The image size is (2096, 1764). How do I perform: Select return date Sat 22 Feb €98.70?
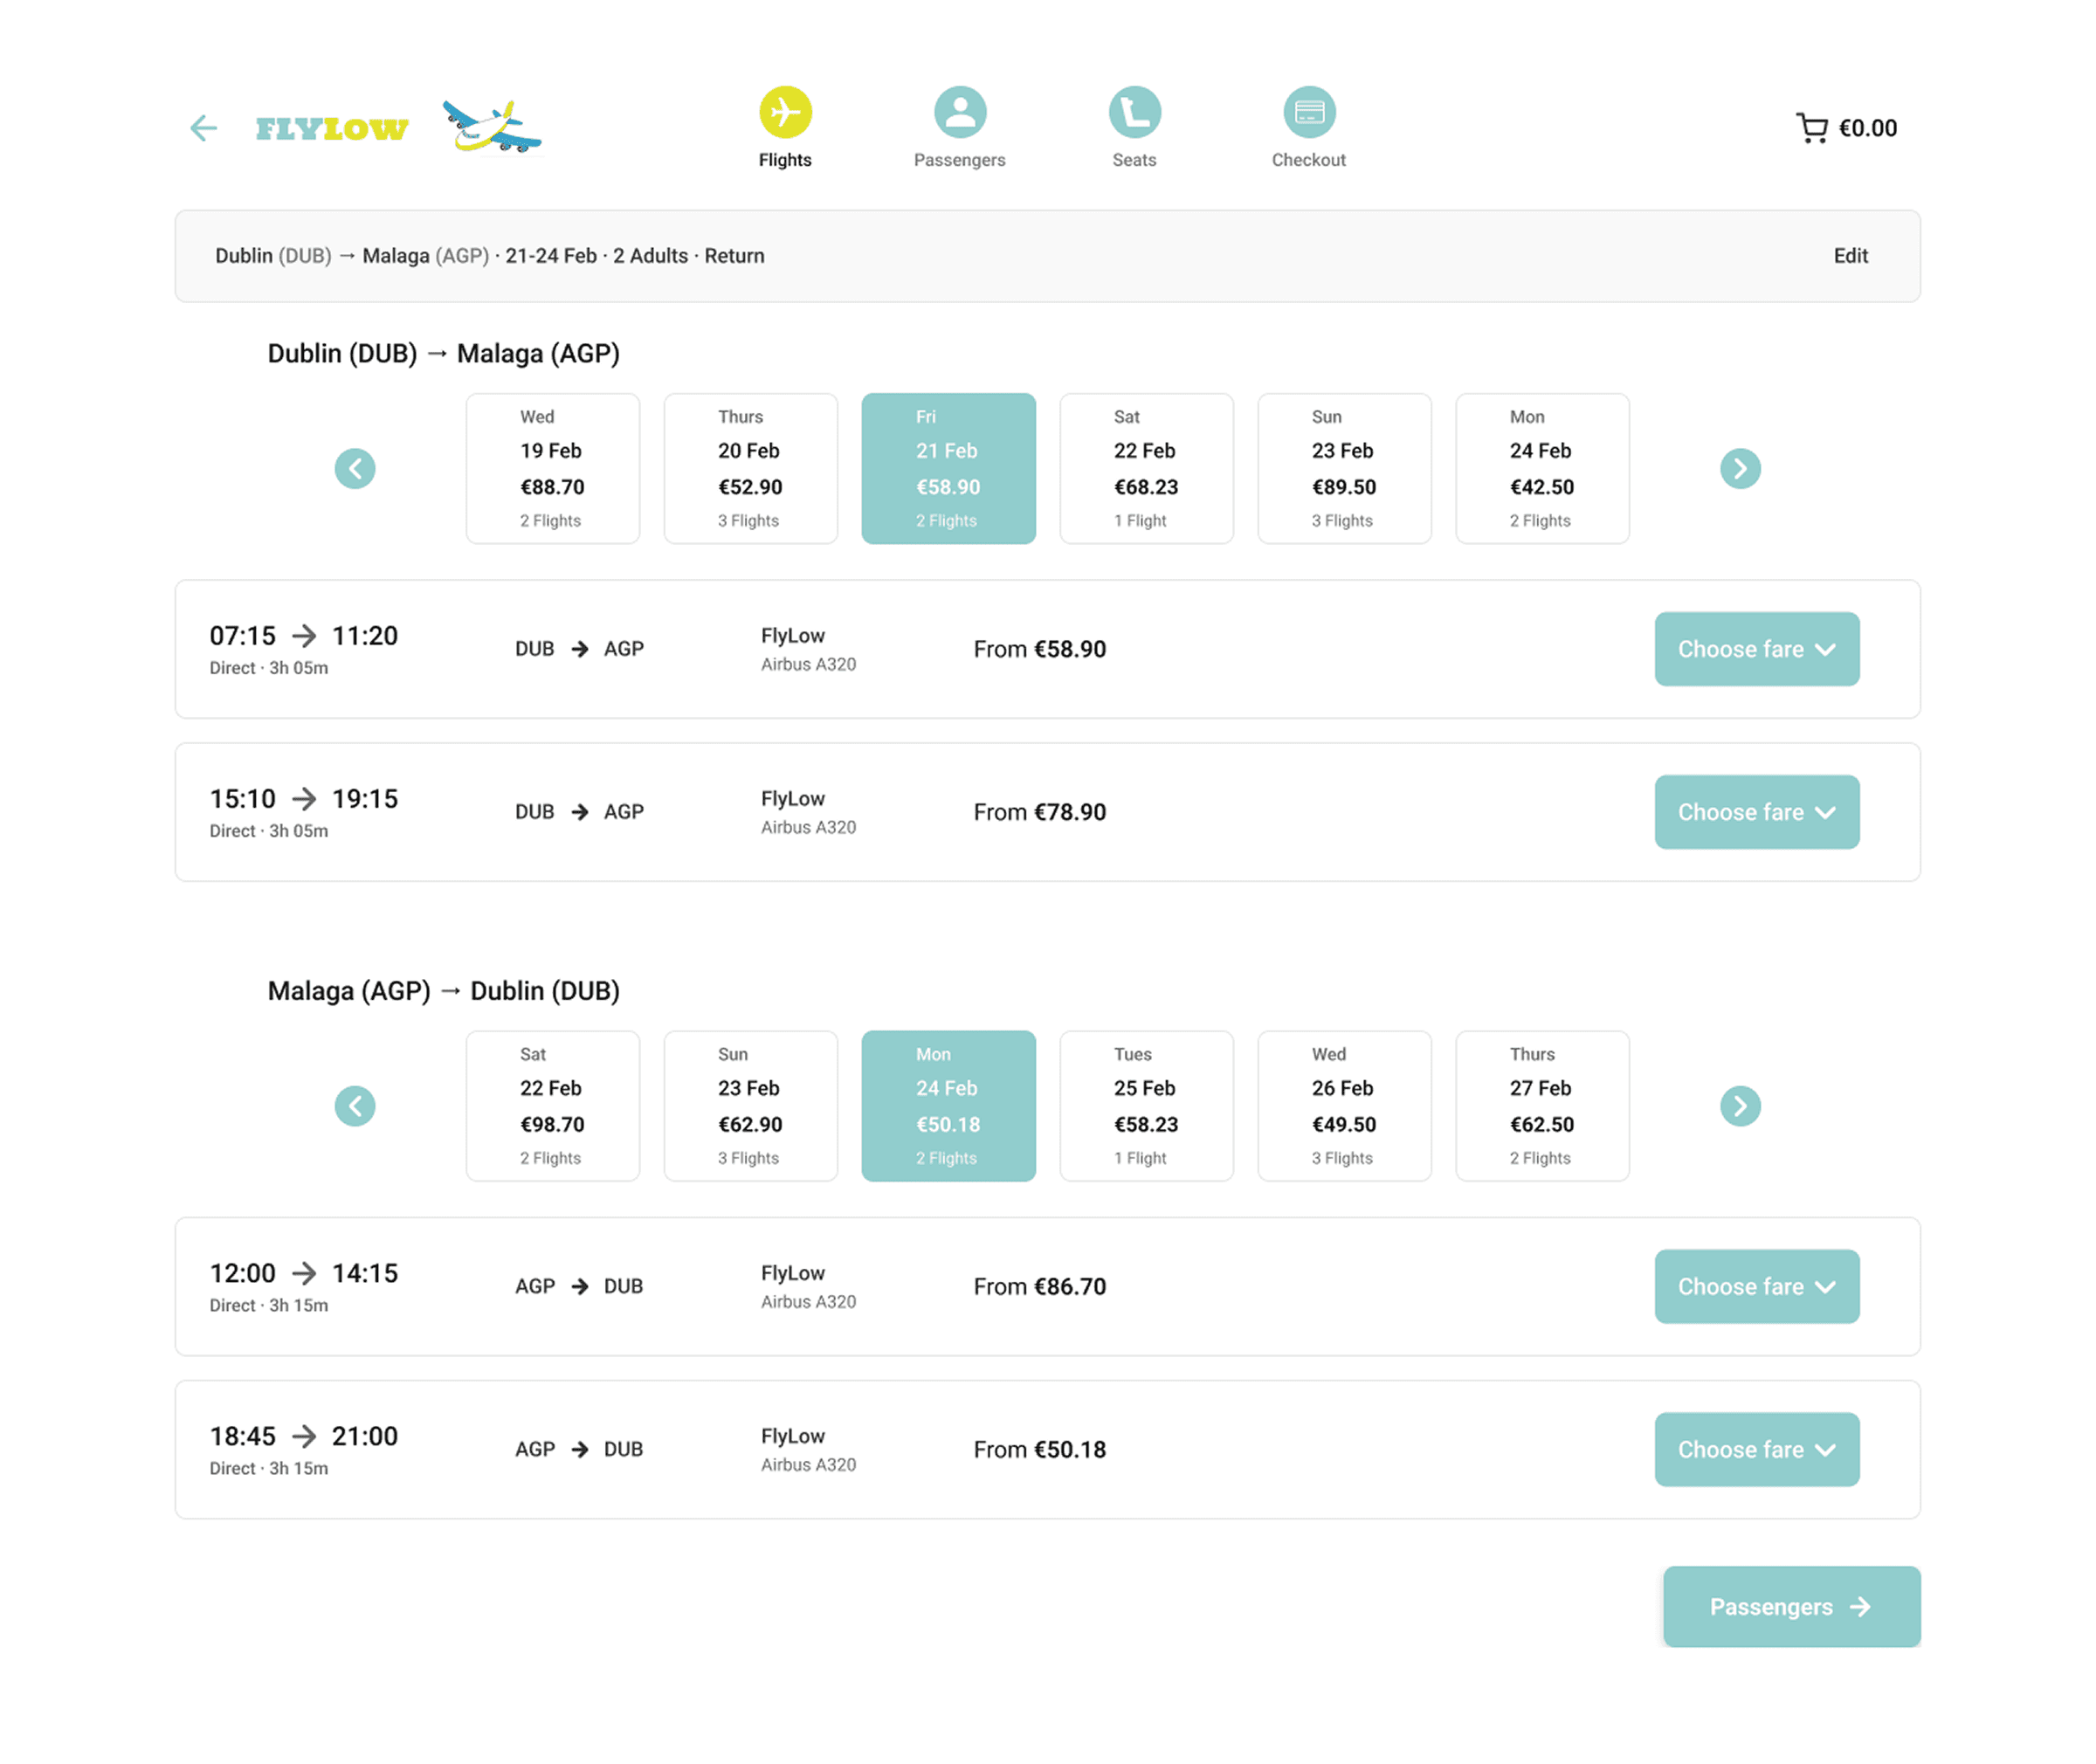[552, 1105]
